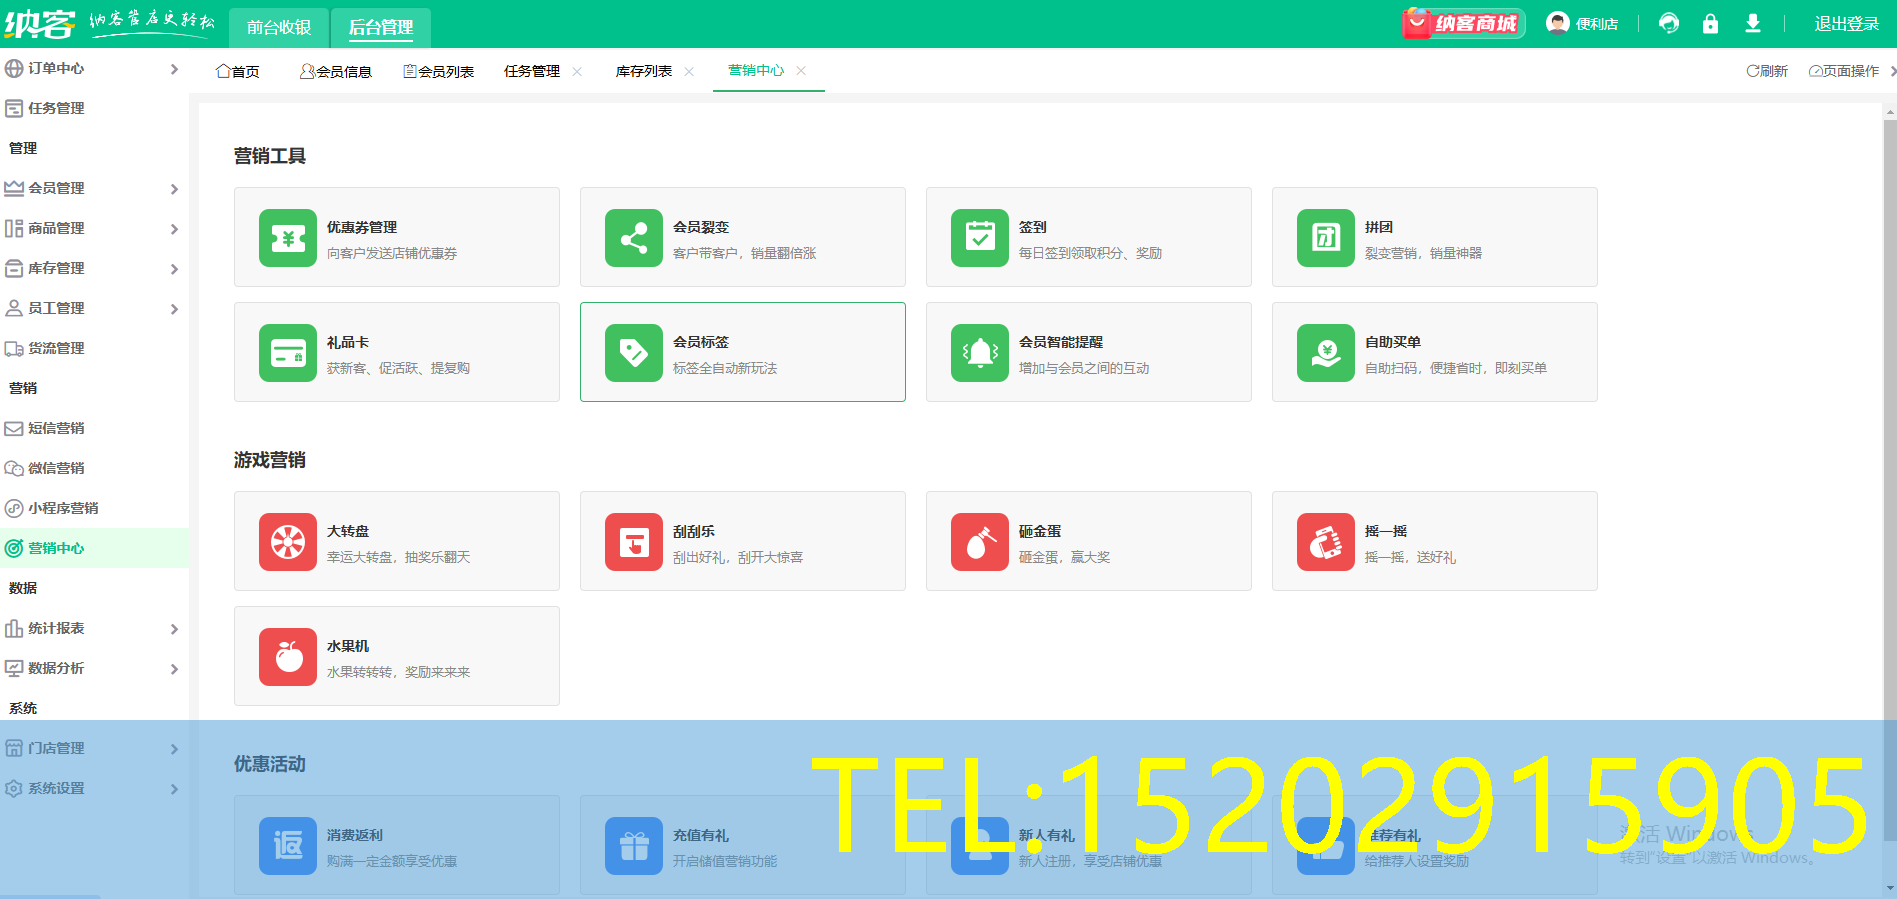Open the 礼品卡 gift card icon
1897x899 pixels.
(x=288, y=353)
